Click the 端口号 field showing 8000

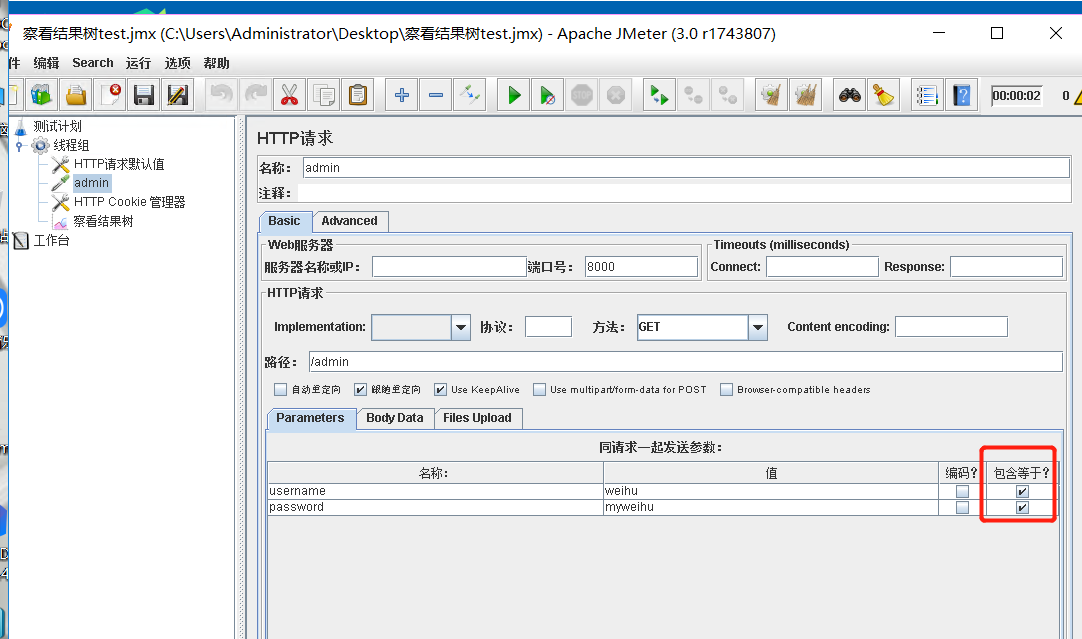[641, 267]
